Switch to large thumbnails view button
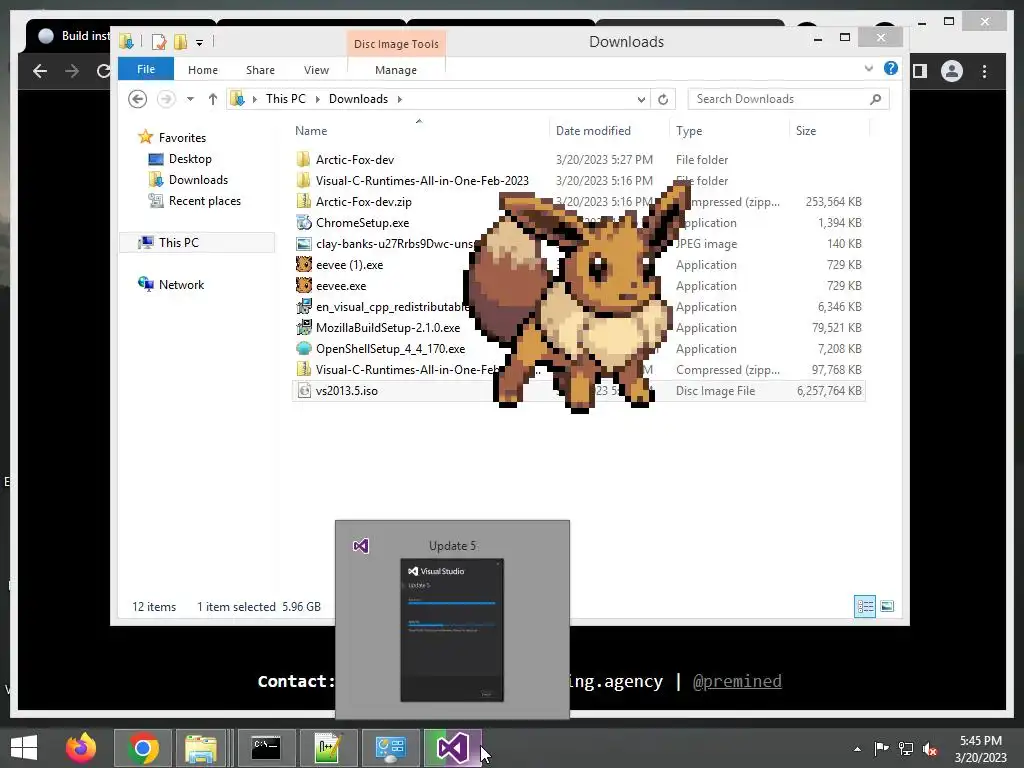The height and width of the screenshot is (768, 1024). click(x=887, y=607)
